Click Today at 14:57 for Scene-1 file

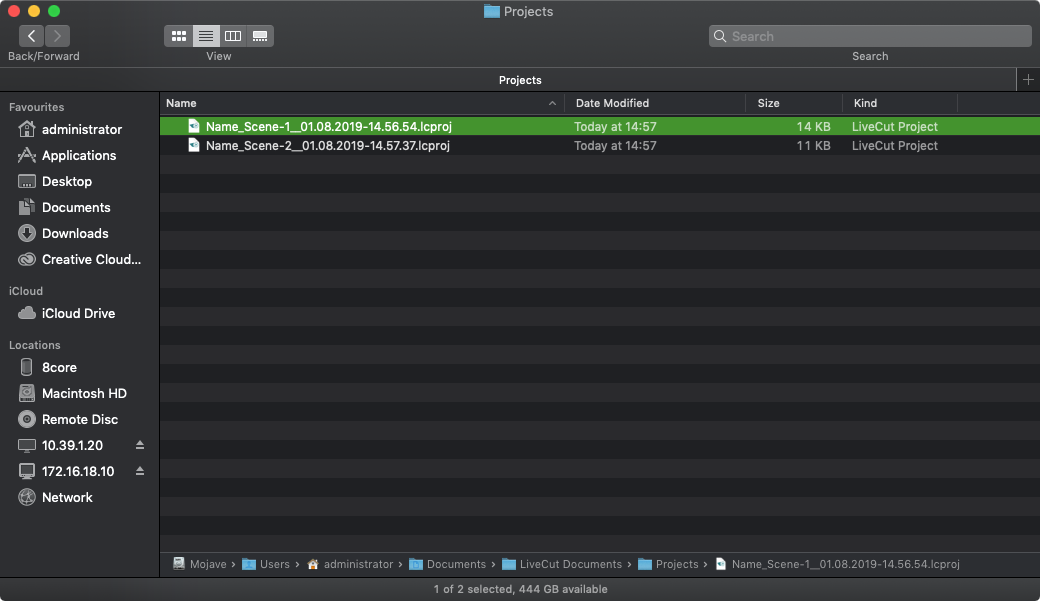615,126
